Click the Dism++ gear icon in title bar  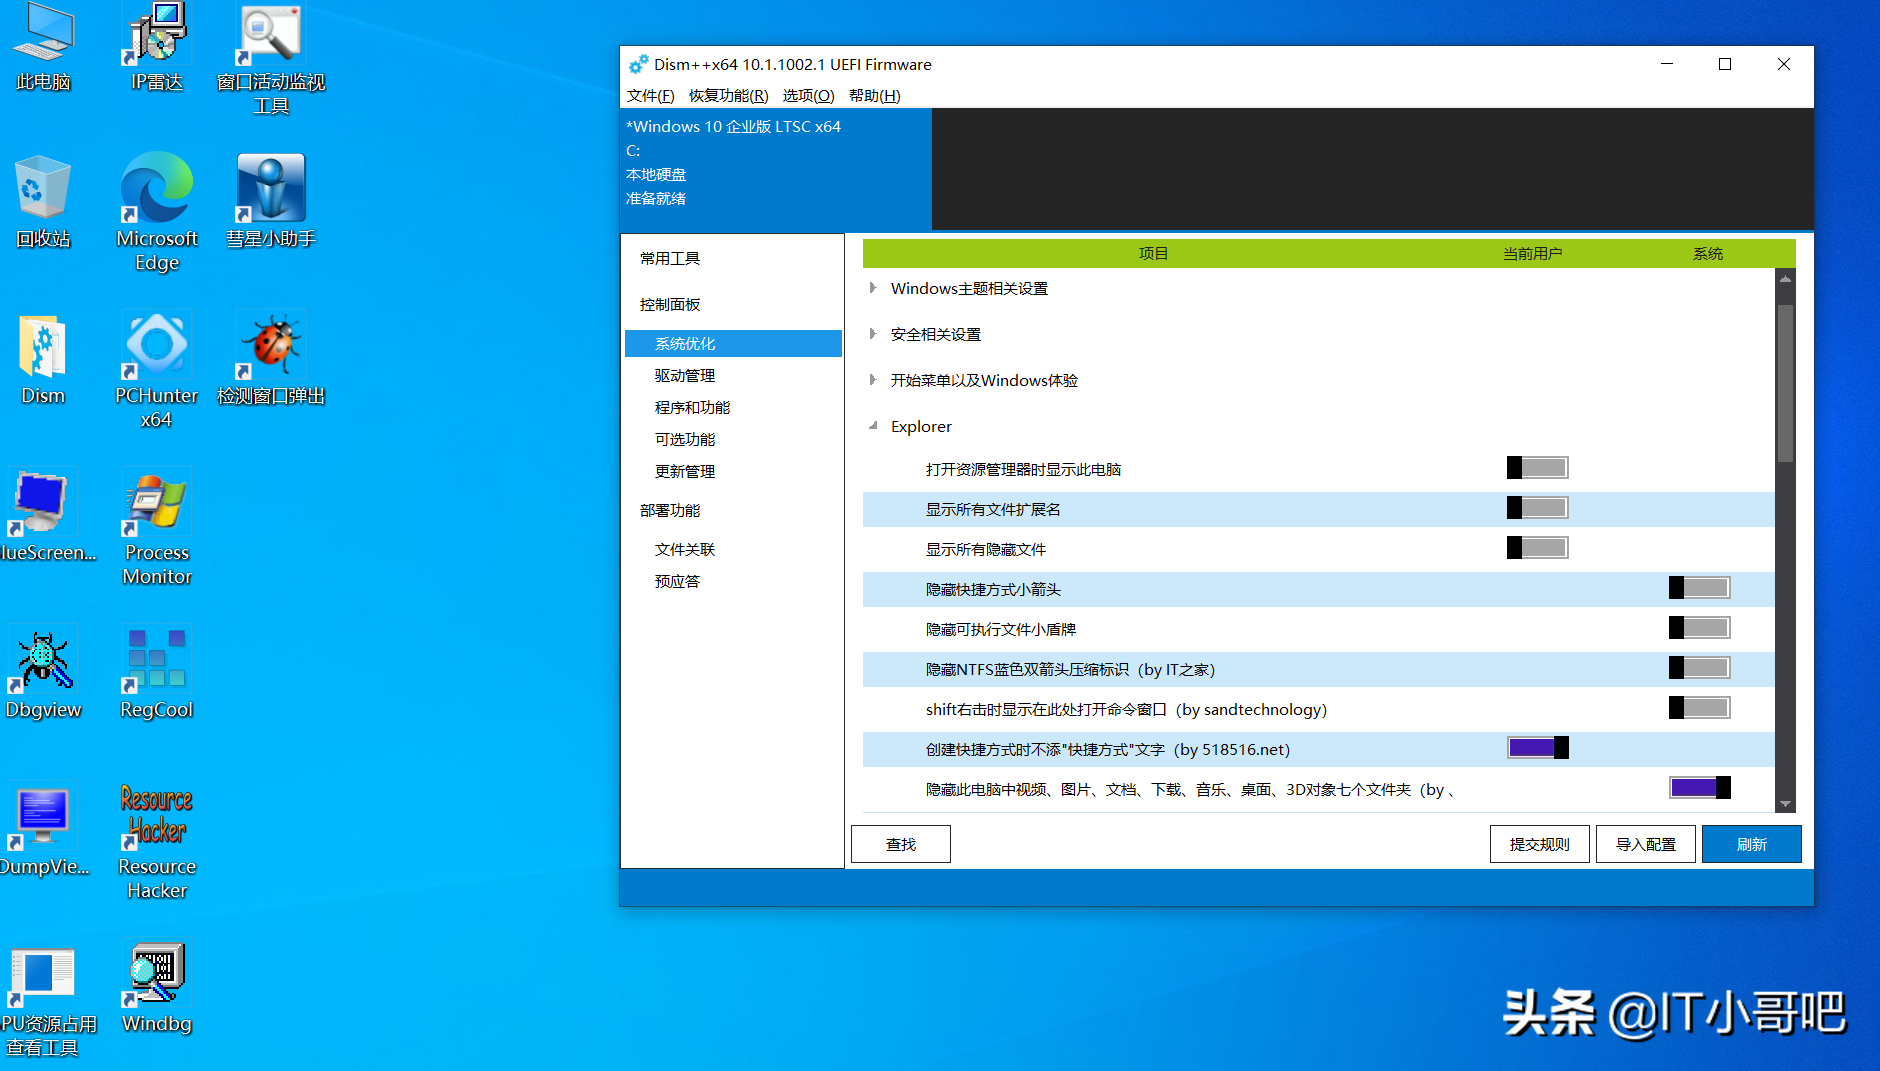coord(638,65)
